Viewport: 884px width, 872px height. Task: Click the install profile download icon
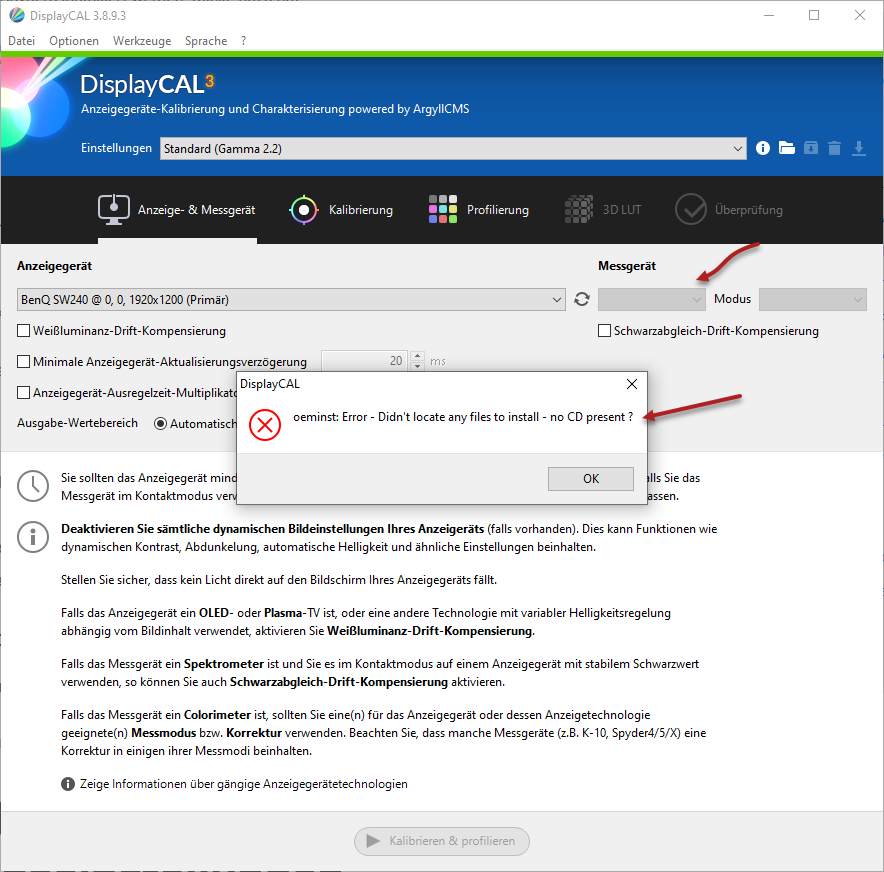(859, 148)
